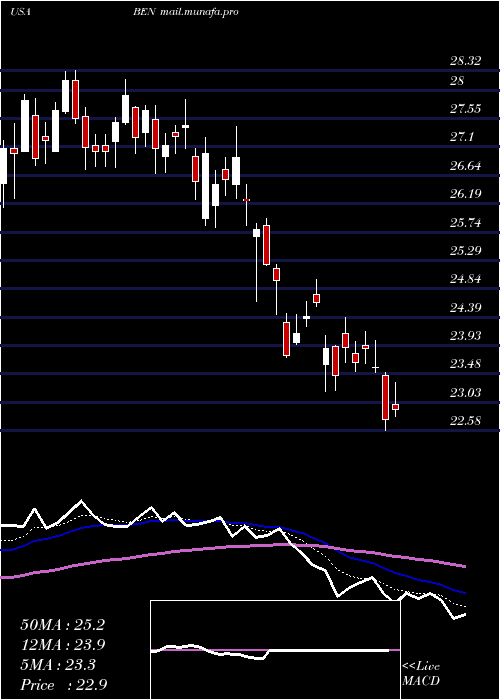The height and width of the screenshot is (700, 500).
Task: Click the 27.1 price axis label
Action: click(462, 137)
